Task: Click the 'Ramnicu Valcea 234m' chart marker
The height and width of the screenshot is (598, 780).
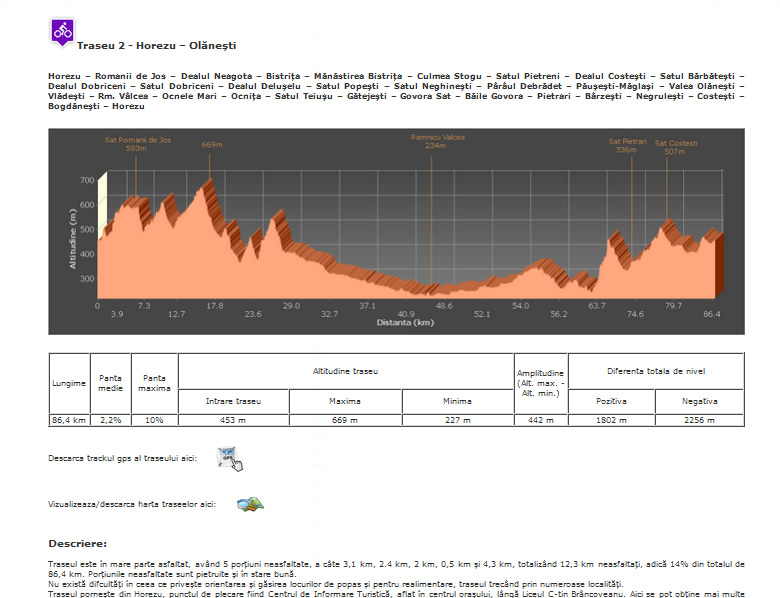Action: tap(434, 141)
